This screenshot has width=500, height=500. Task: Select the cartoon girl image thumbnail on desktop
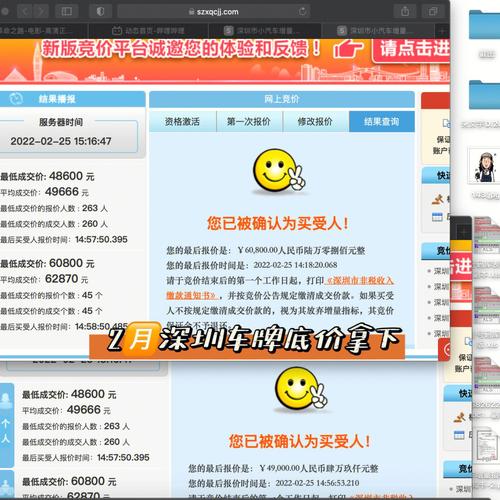485,166
